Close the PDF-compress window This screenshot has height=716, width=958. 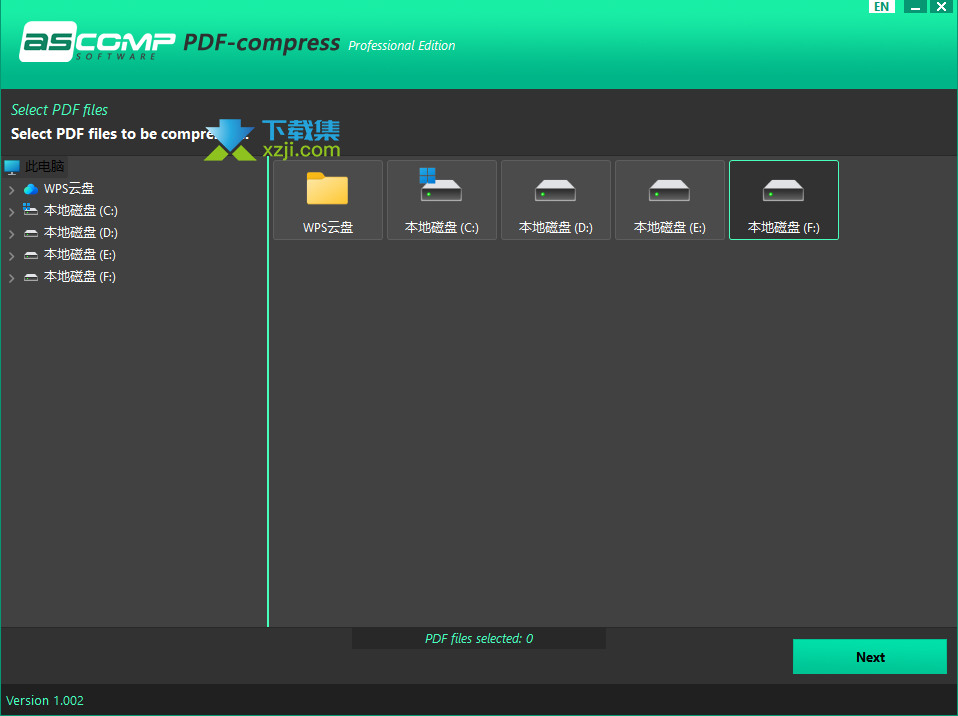[x=942, y=7]
